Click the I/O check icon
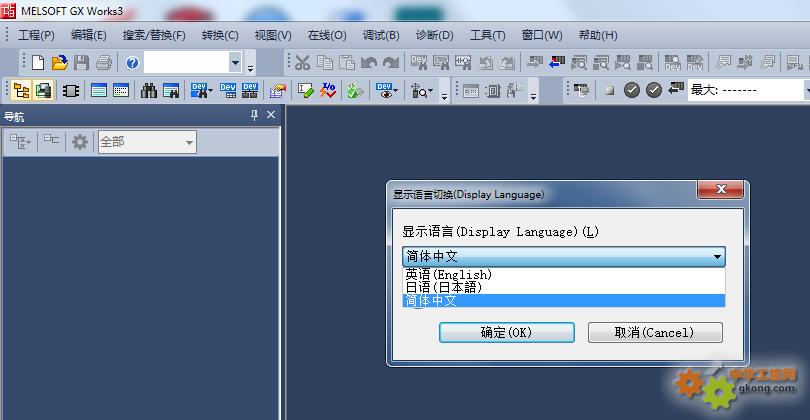This screenshot has width=810, height=420. [328, 91]
